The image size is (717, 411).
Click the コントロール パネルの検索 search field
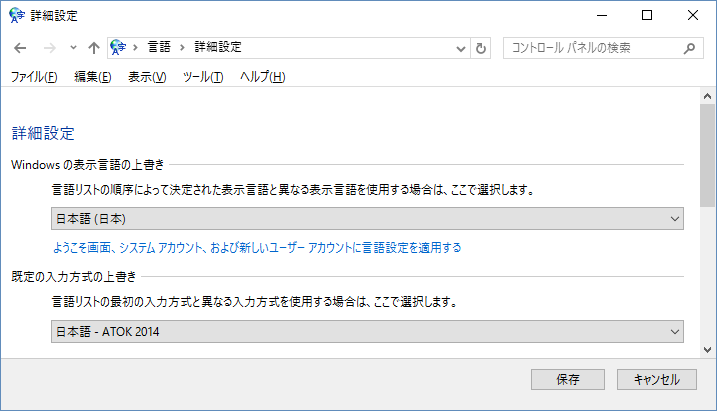pos(593,48)
